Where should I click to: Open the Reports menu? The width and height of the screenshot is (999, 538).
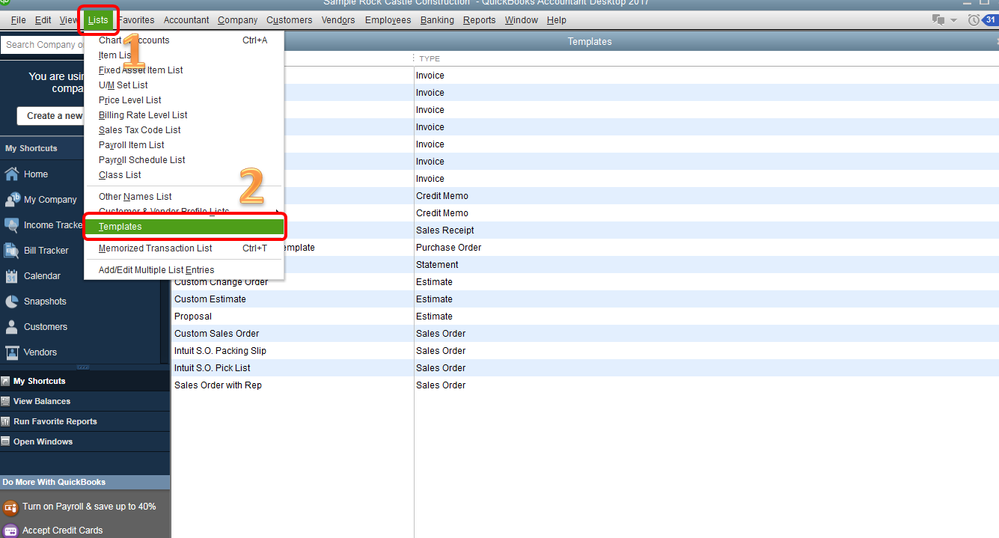click(479, 20)
